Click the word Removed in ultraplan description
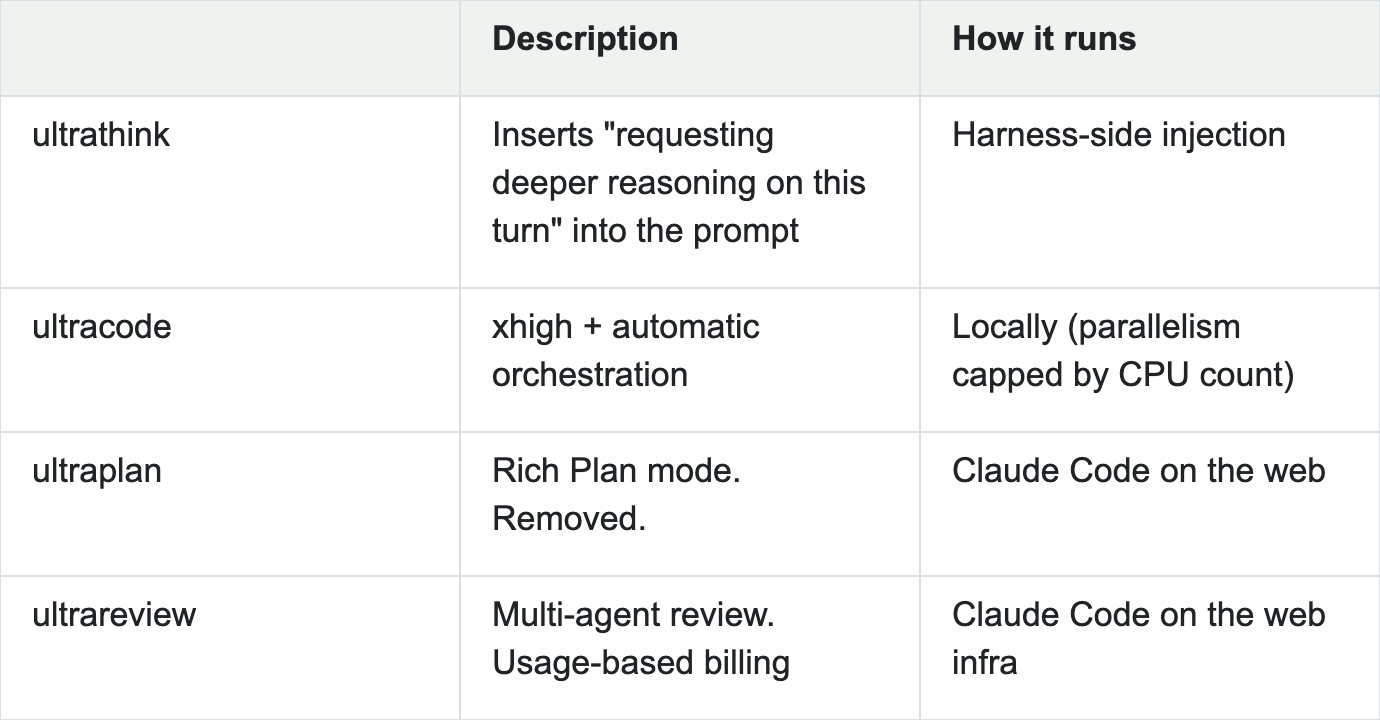 [x=569, y=519]
